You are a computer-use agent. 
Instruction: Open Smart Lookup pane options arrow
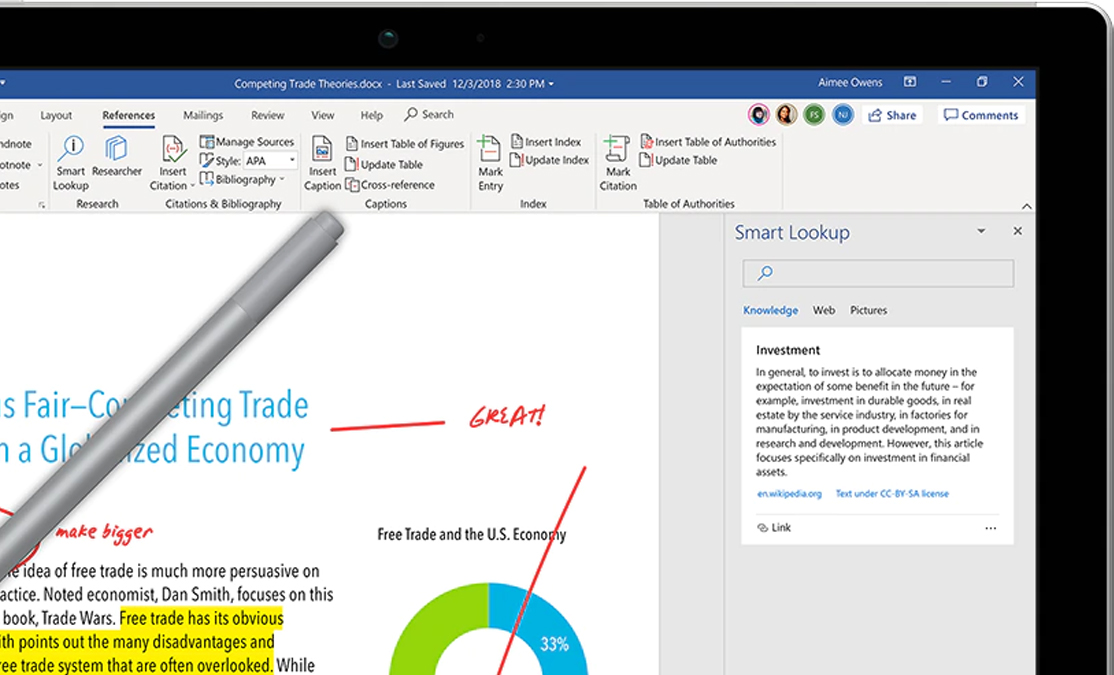981,231
